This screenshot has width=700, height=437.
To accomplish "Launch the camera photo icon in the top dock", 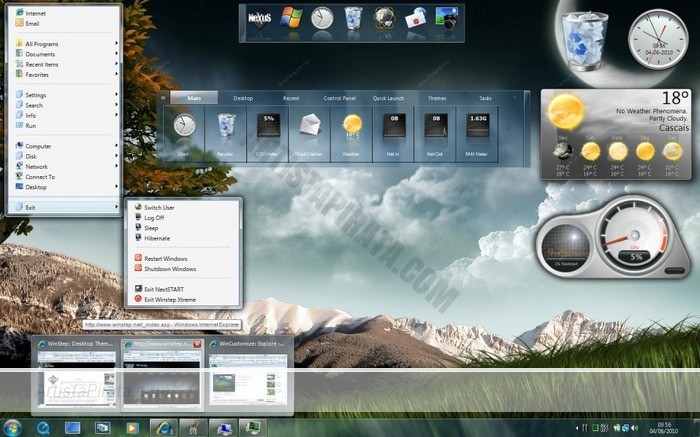I will pyautogui.click(x=446, y=18).
